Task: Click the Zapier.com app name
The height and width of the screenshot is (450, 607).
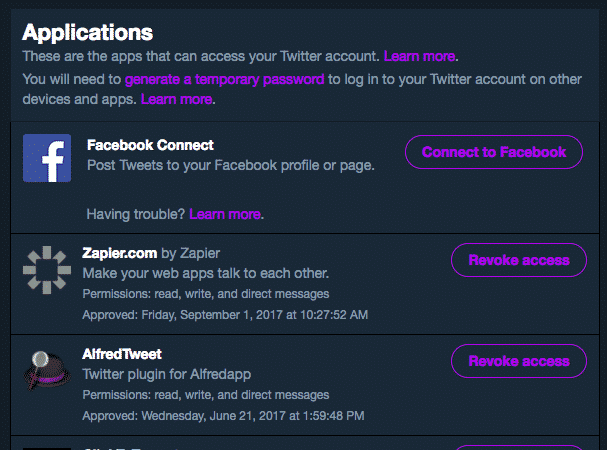Action: 120,253
